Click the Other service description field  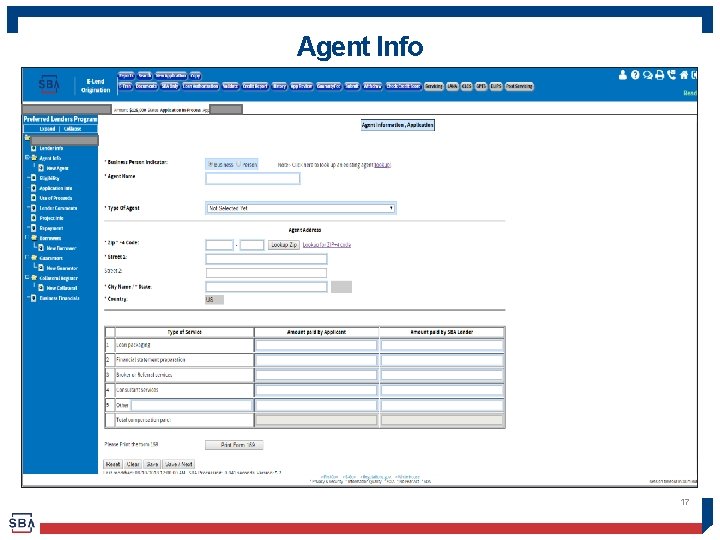click(x=191, y=405)
